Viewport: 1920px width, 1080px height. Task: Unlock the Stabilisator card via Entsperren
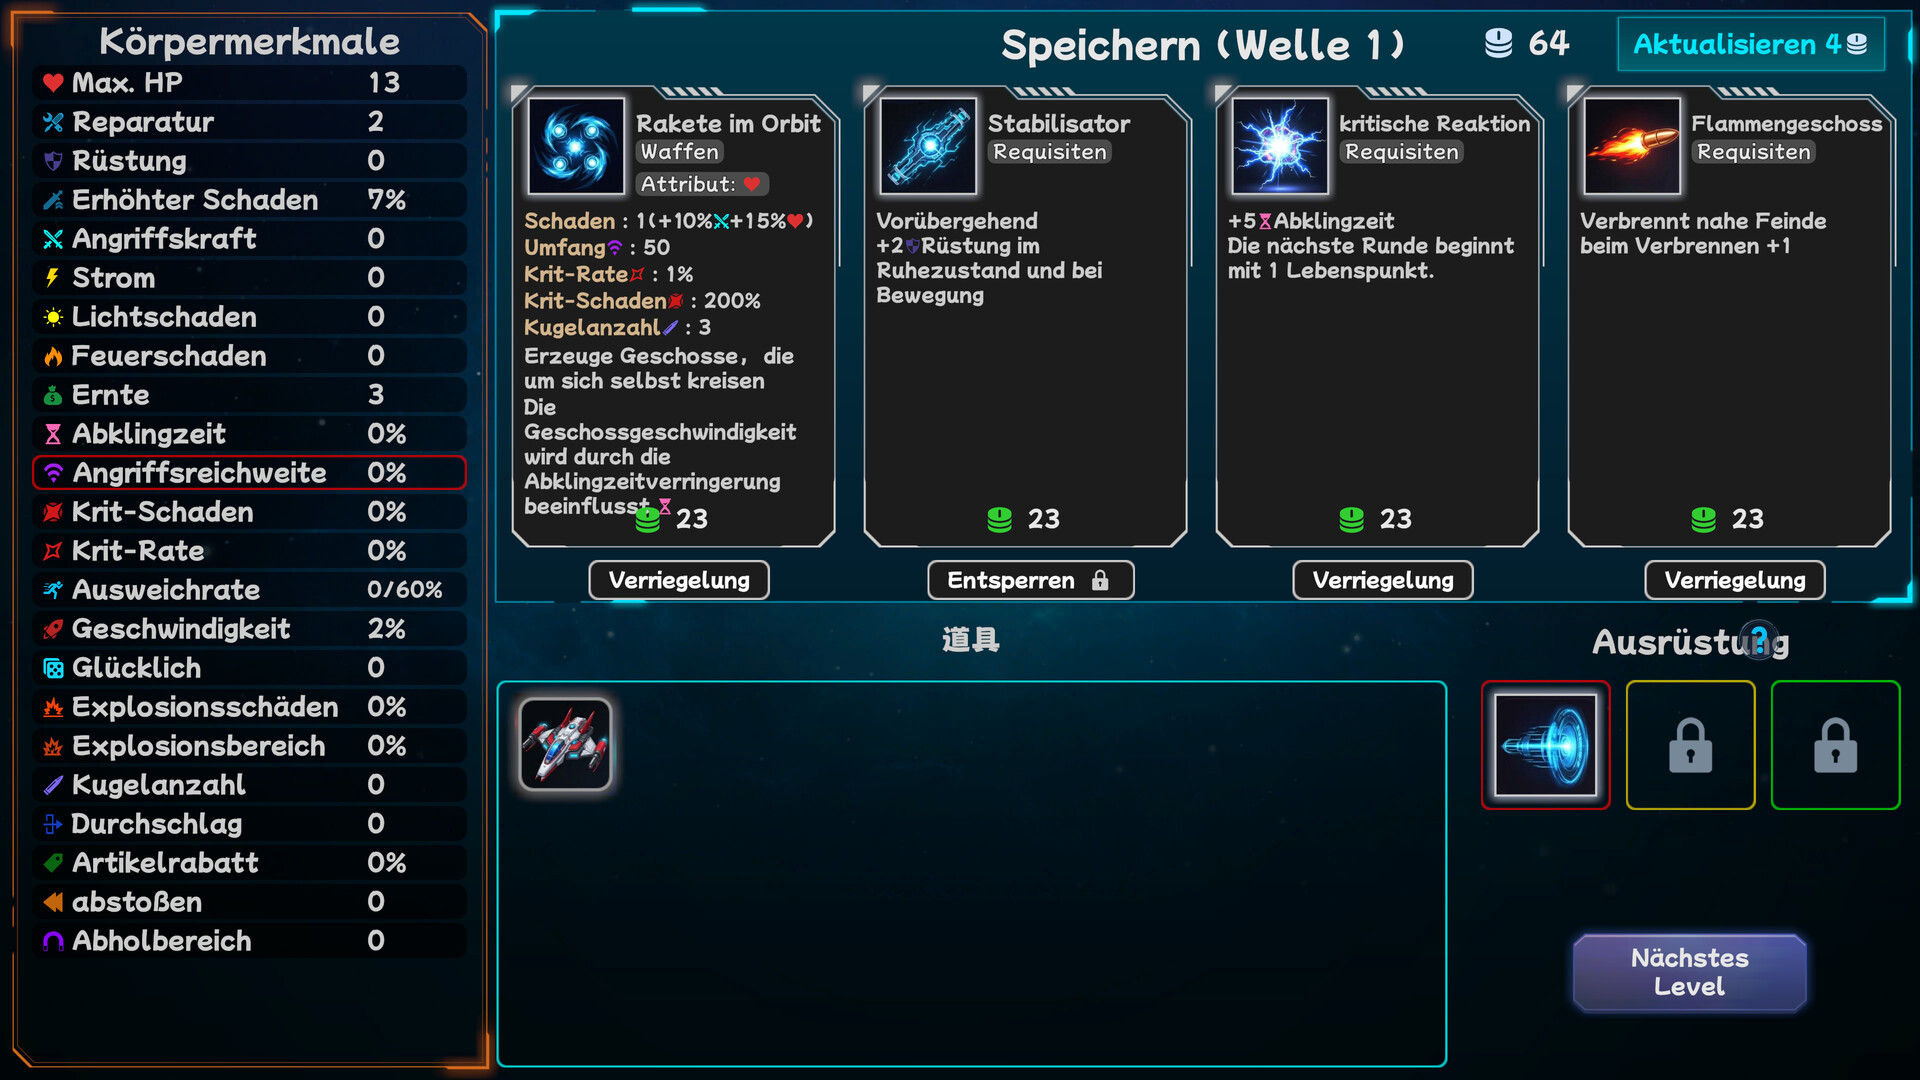coord(1030,580)
